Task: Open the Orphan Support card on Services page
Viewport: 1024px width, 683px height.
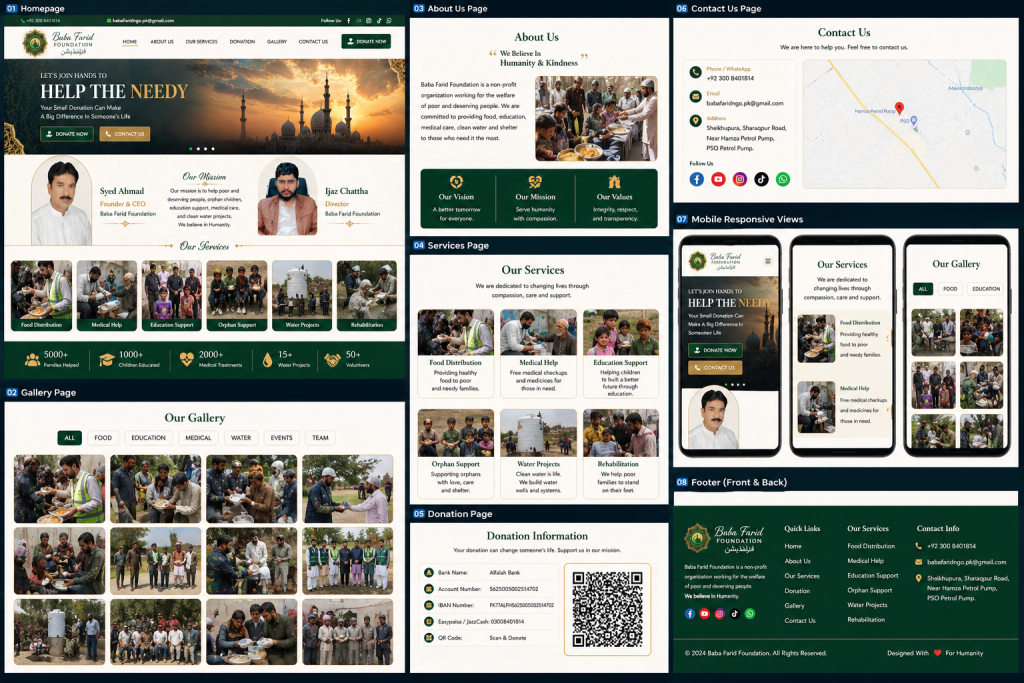Action: (455, 445)
